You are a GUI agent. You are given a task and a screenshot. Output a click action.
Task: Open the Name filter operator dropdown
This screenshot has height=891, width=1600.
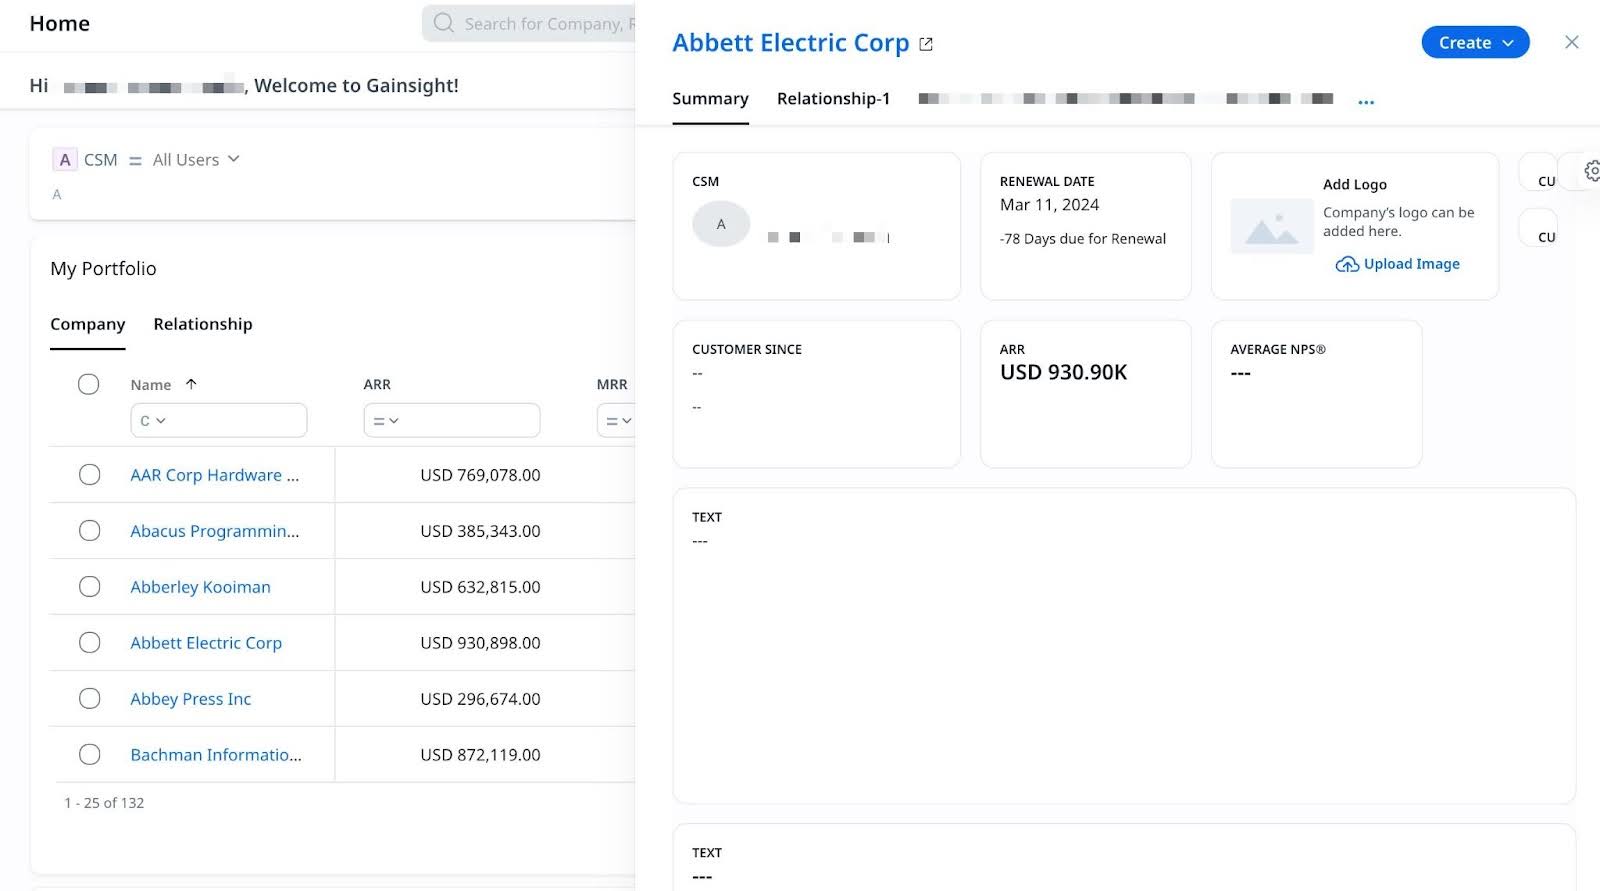click(x=153, y=421)
